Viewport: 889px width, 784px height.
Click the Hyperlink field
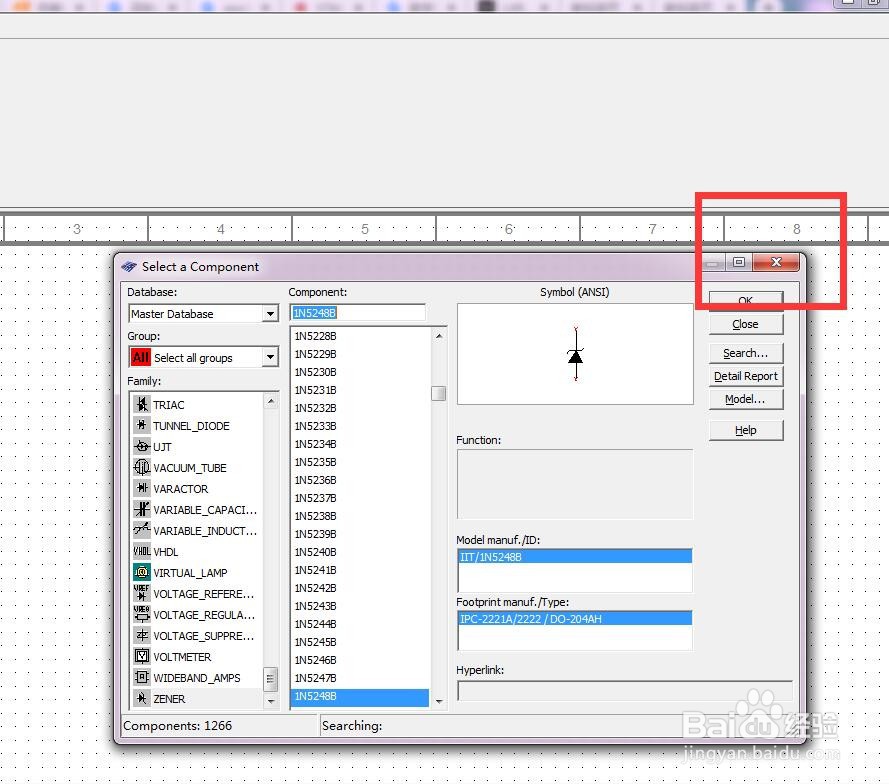point(625,691)
